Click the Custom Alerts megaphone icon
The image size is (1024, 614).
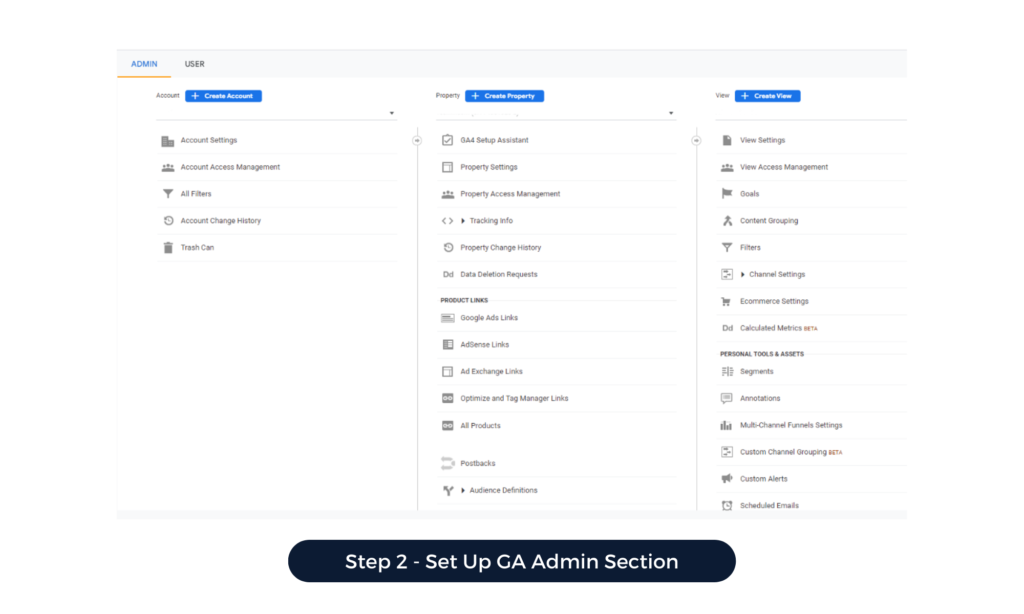(x=727, y=479)
